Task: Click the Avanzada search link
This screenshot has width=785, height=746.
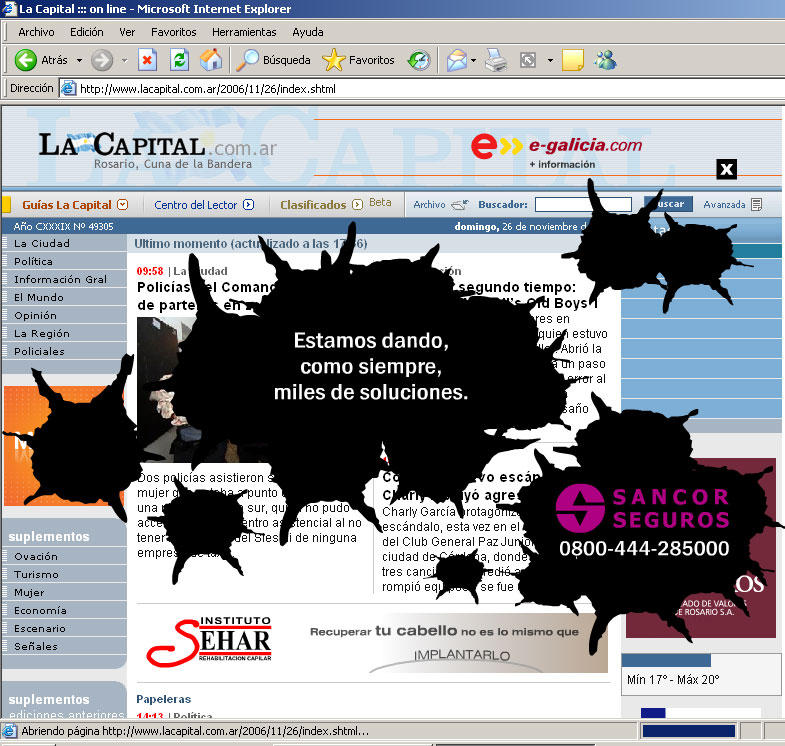Action: 724,204
